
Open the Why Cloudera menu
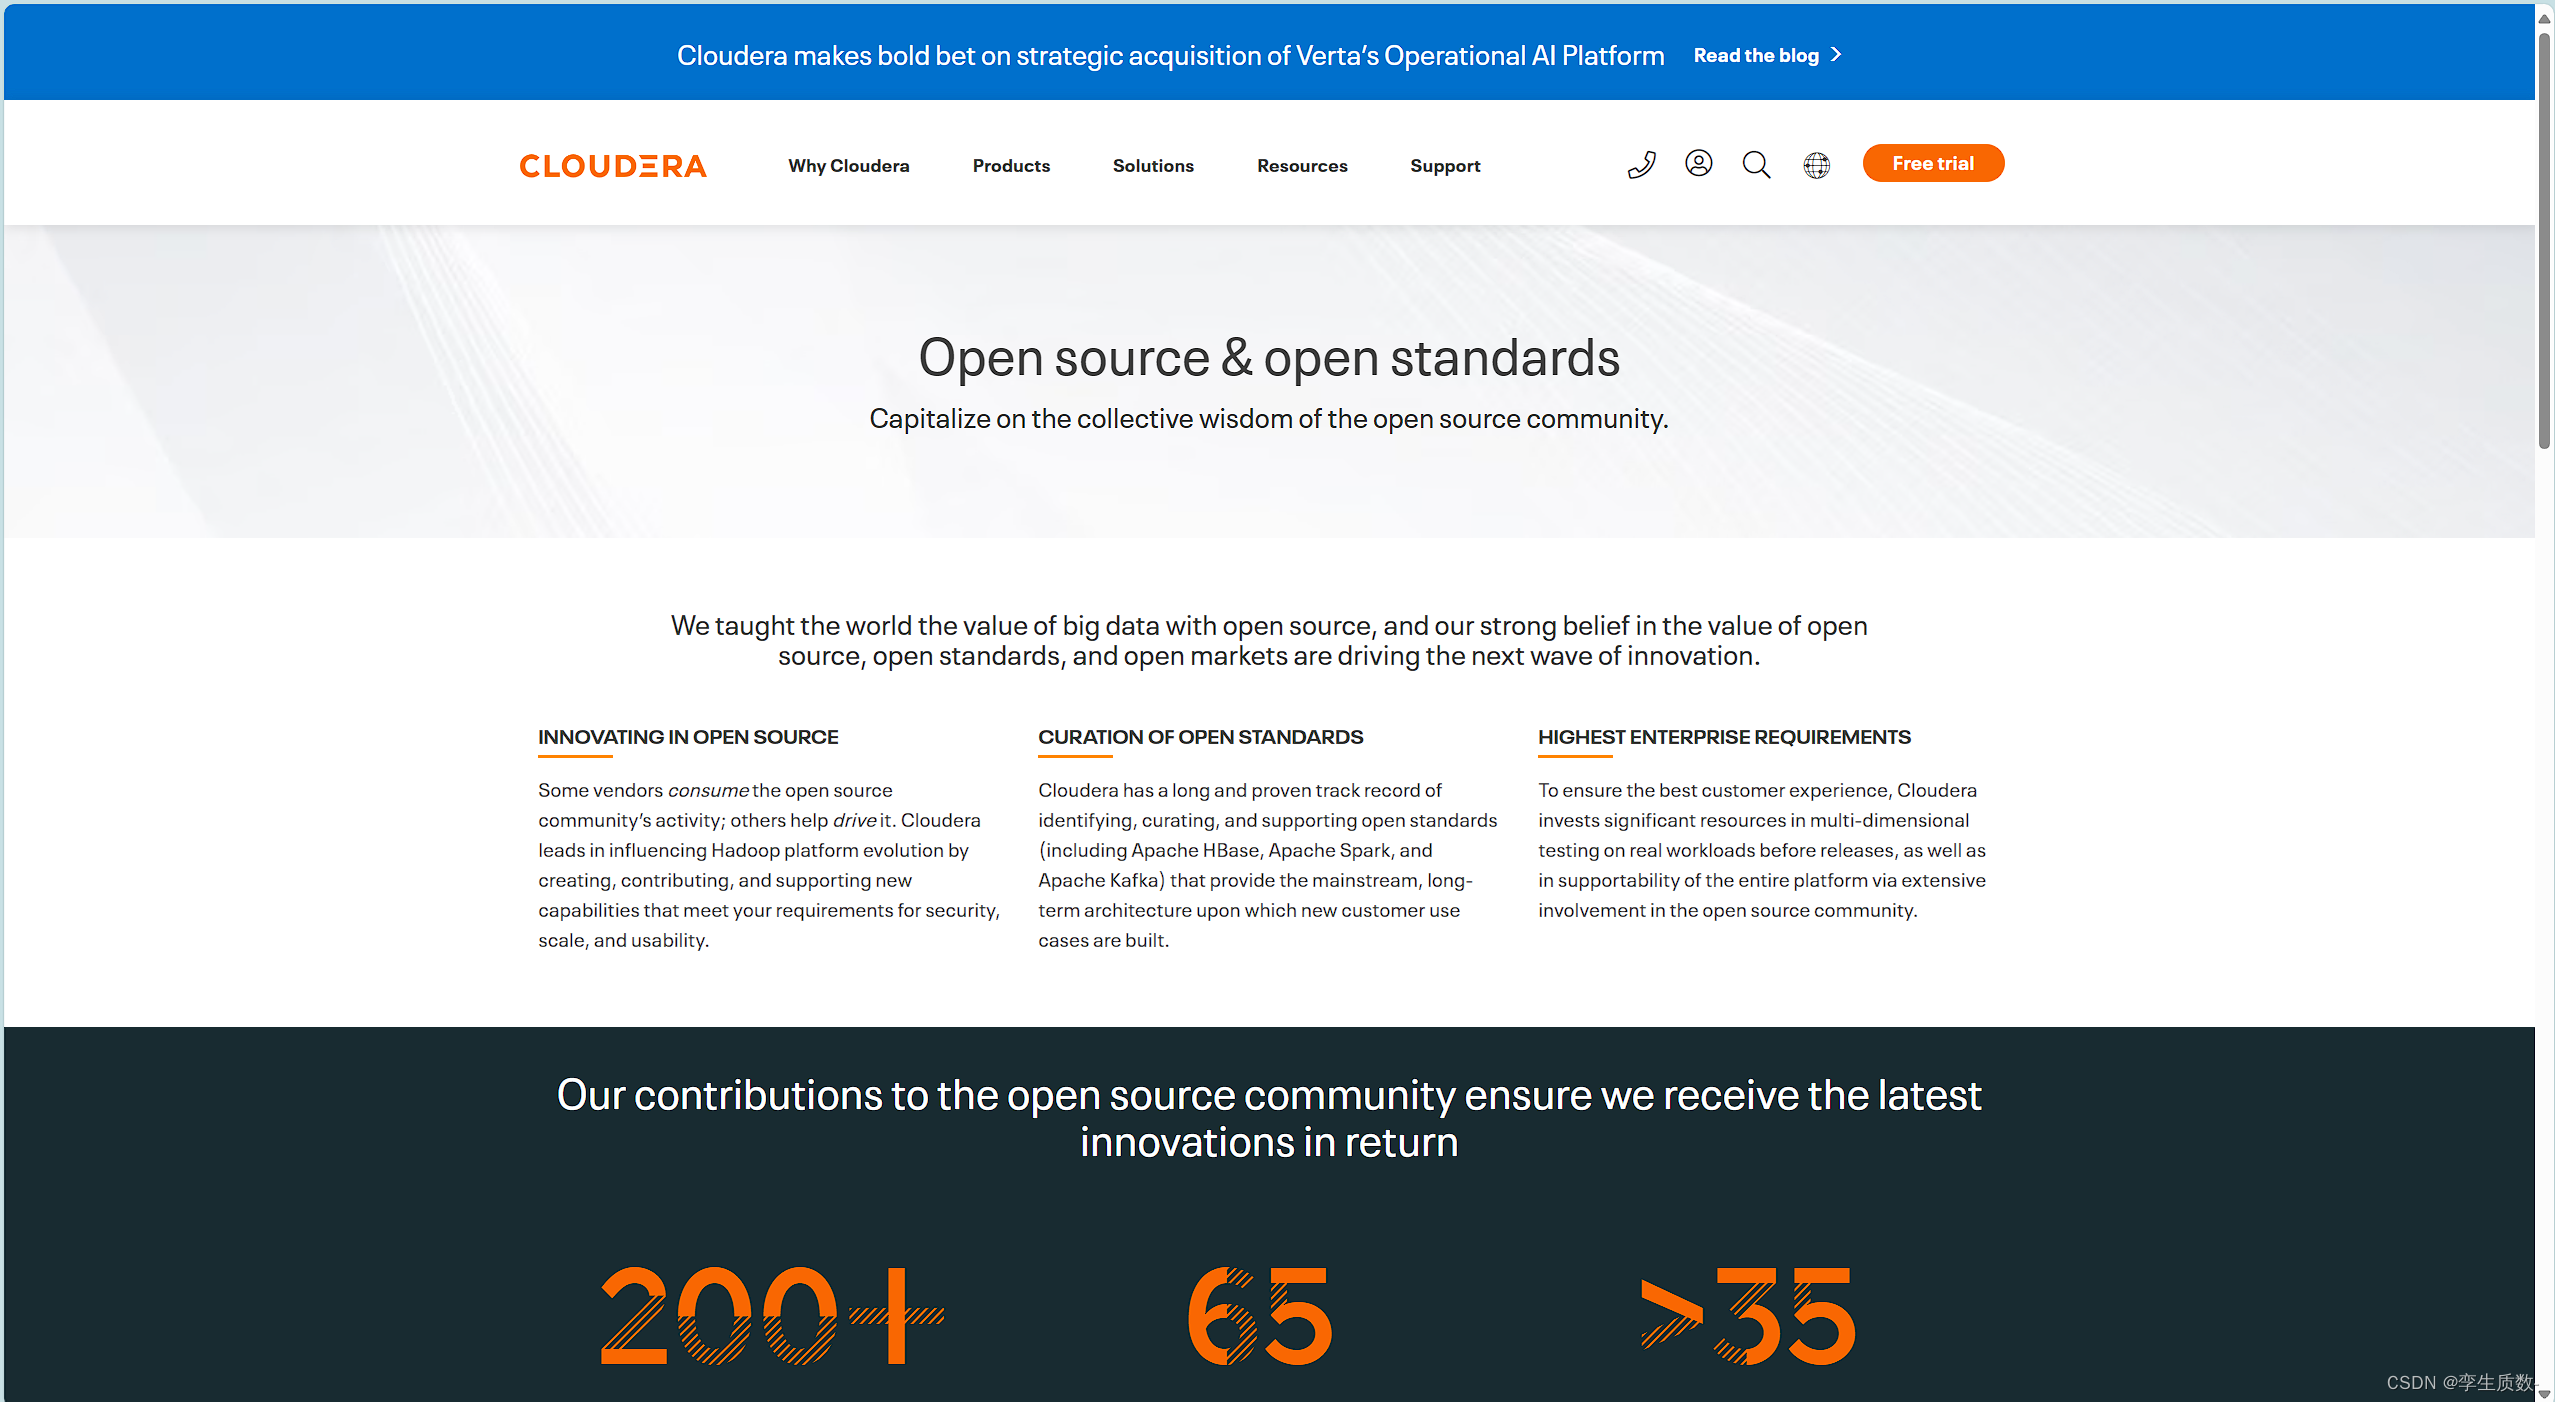[848, 166]
